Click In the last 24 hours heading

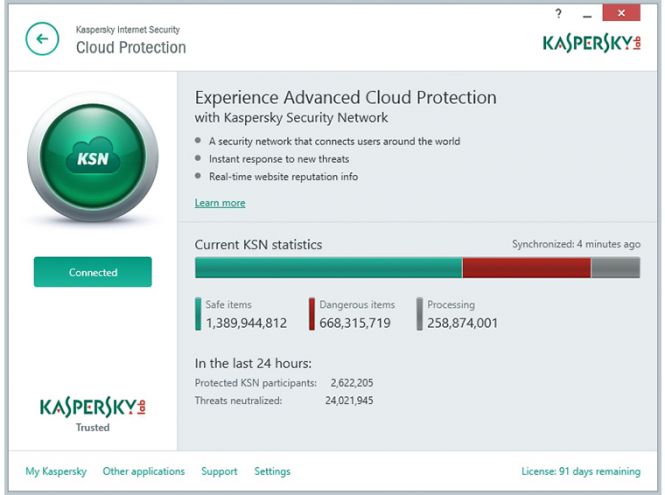[x=253, y=364]
